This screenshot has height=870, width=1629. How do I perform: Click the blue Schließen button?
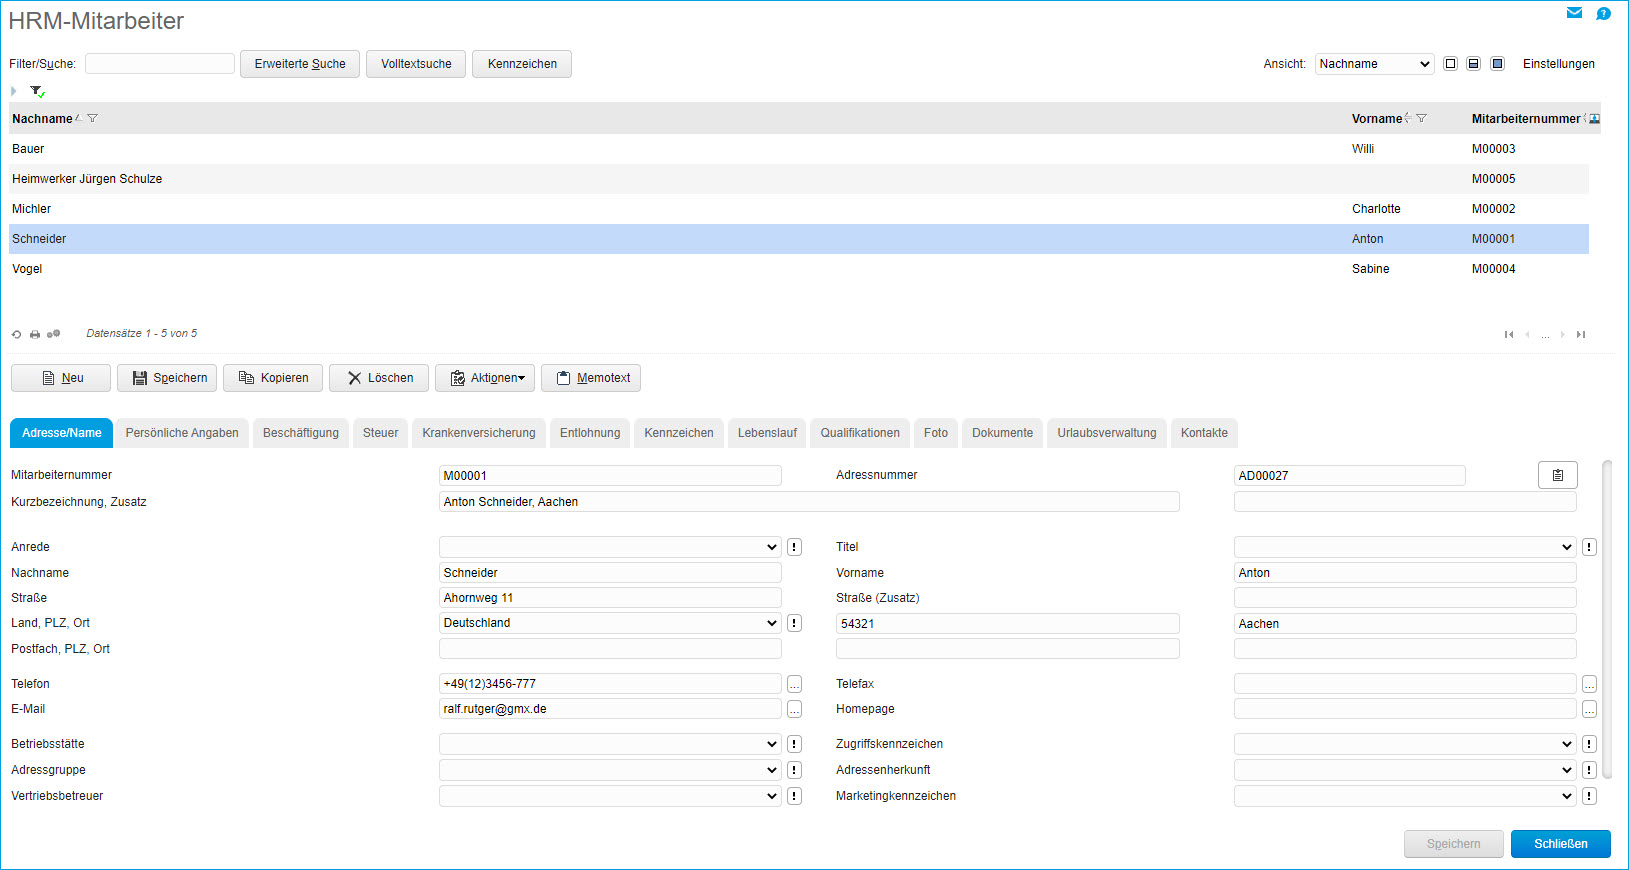[x=1561, y=844]
